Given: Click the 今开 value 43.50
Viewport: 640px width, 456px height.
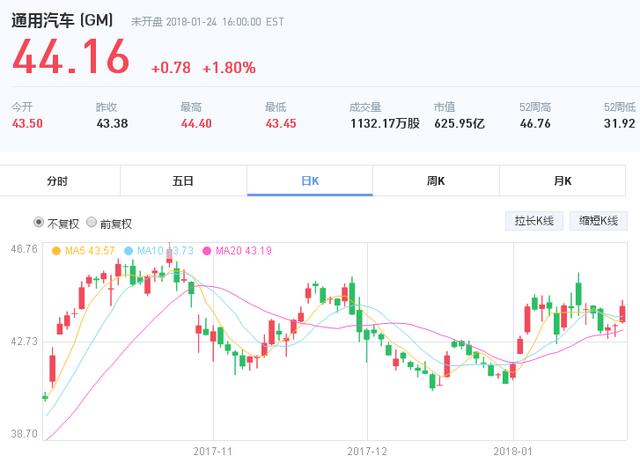Looking at the screenshot, I should pyautogui.click(x=27, y=123).
